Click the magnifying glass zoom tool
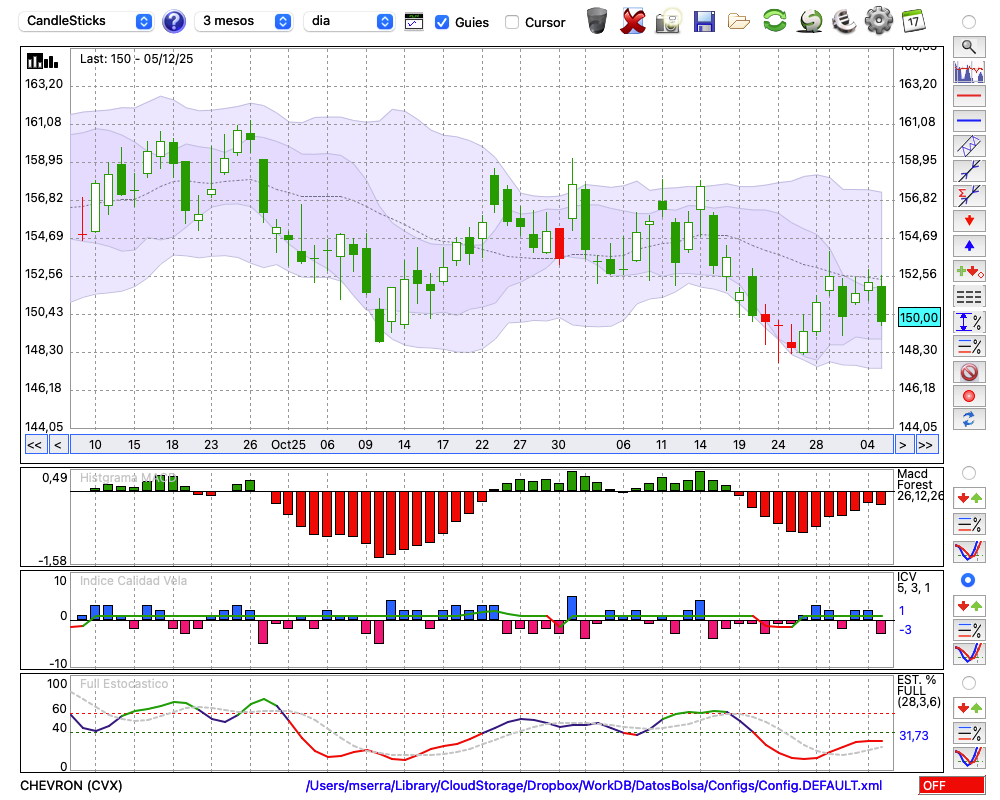1000x800 pixels. [x=968, y=46]
